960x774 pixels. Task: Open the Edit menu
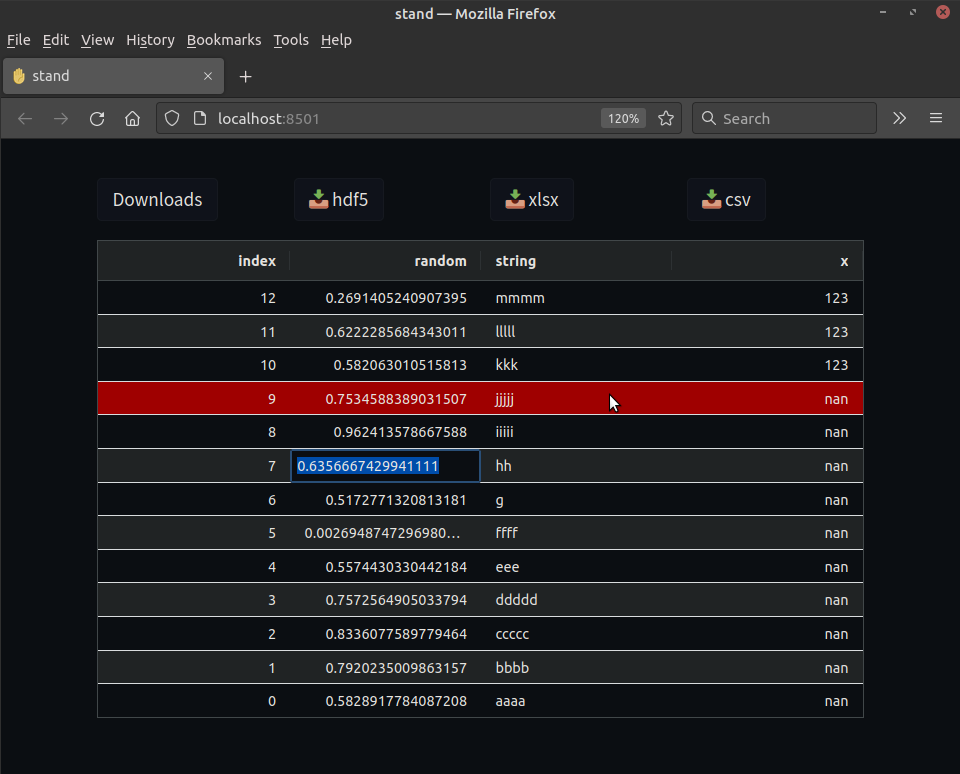pyautogui.click(x=56, y=40)
